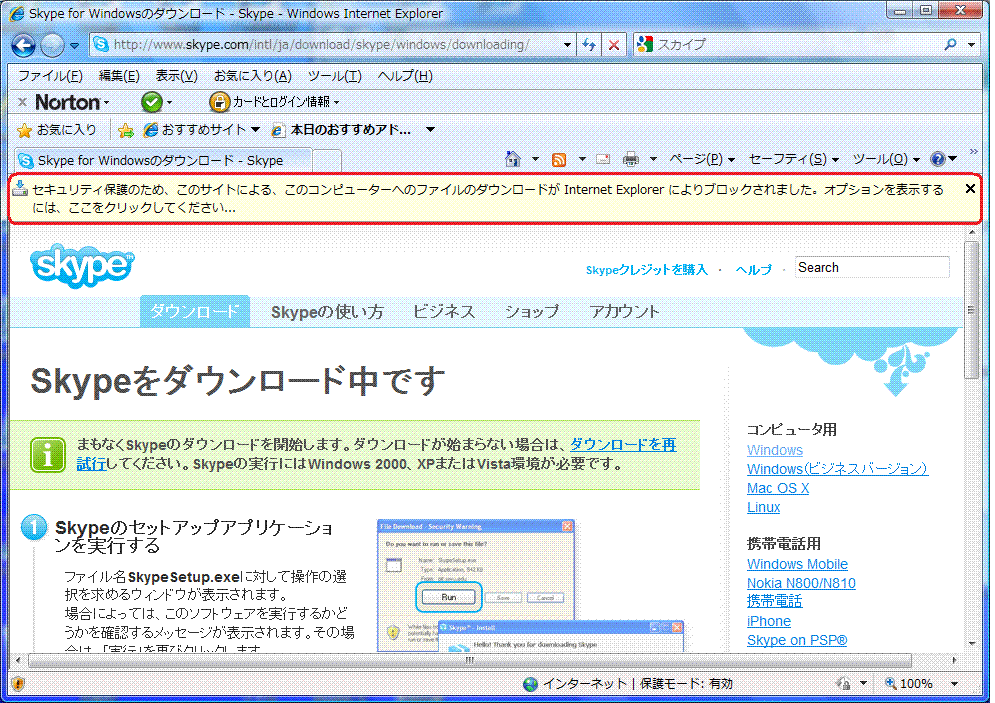995x703 pixels.
Task: Click the Norton padlock identity icon
Action: click(x=219, y=102)
